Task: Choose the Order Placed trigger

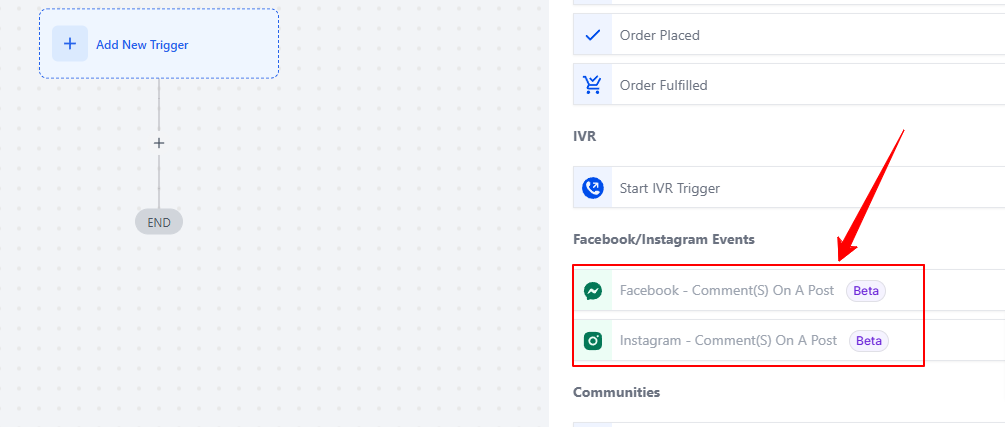Action: tap(789, 35)
